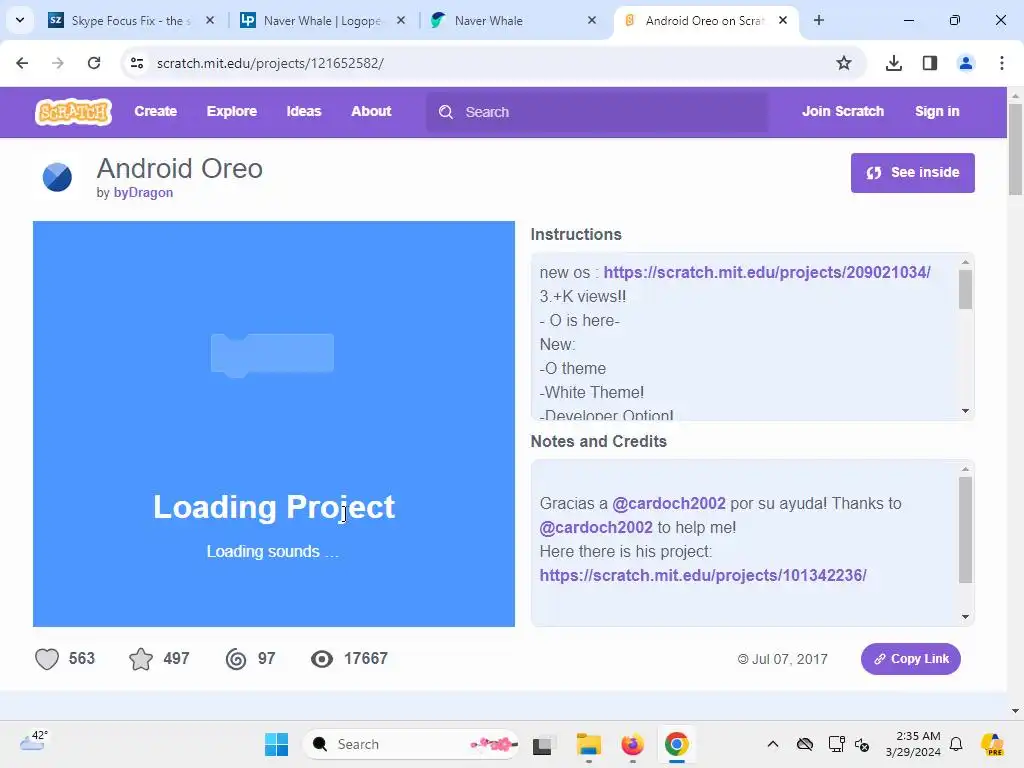Open the byDragon author link
The height and width of the screenshot is (768, 1024).
pyautogui.click(x=143, y=193)
